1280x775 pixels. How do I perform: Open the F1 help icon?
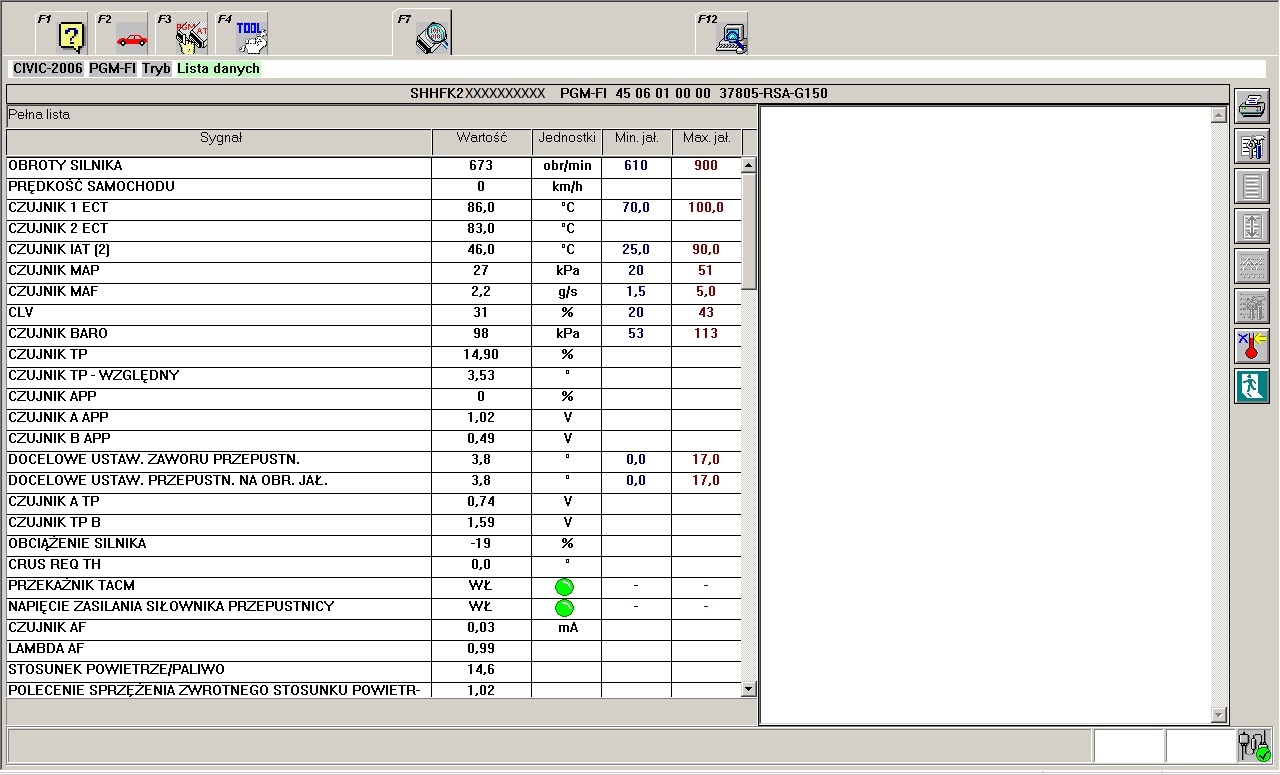(x=62, y=34)
